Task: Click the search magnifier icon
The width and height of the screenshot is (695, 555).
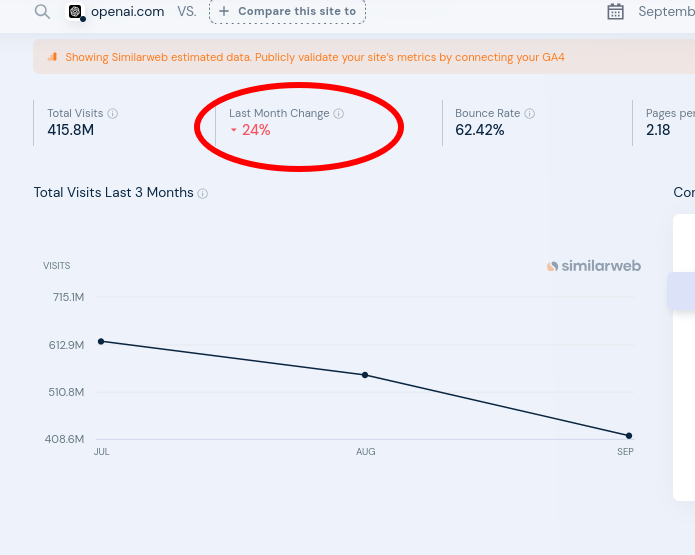Action: (42, 11)
